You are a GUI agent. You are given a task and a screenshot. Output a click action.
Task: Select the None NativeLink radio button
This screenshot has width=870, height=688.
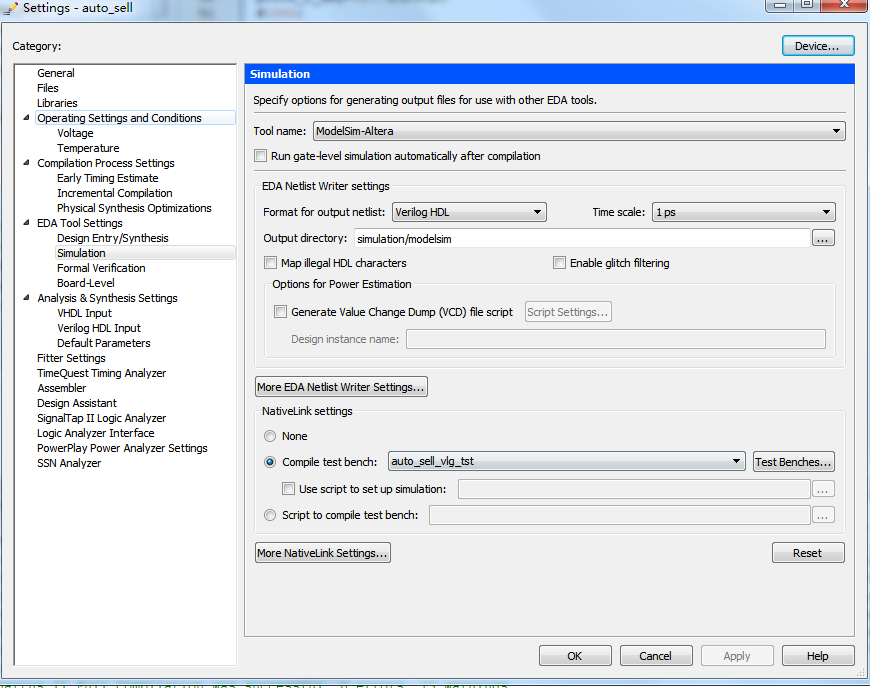click(x=270, y=436)
